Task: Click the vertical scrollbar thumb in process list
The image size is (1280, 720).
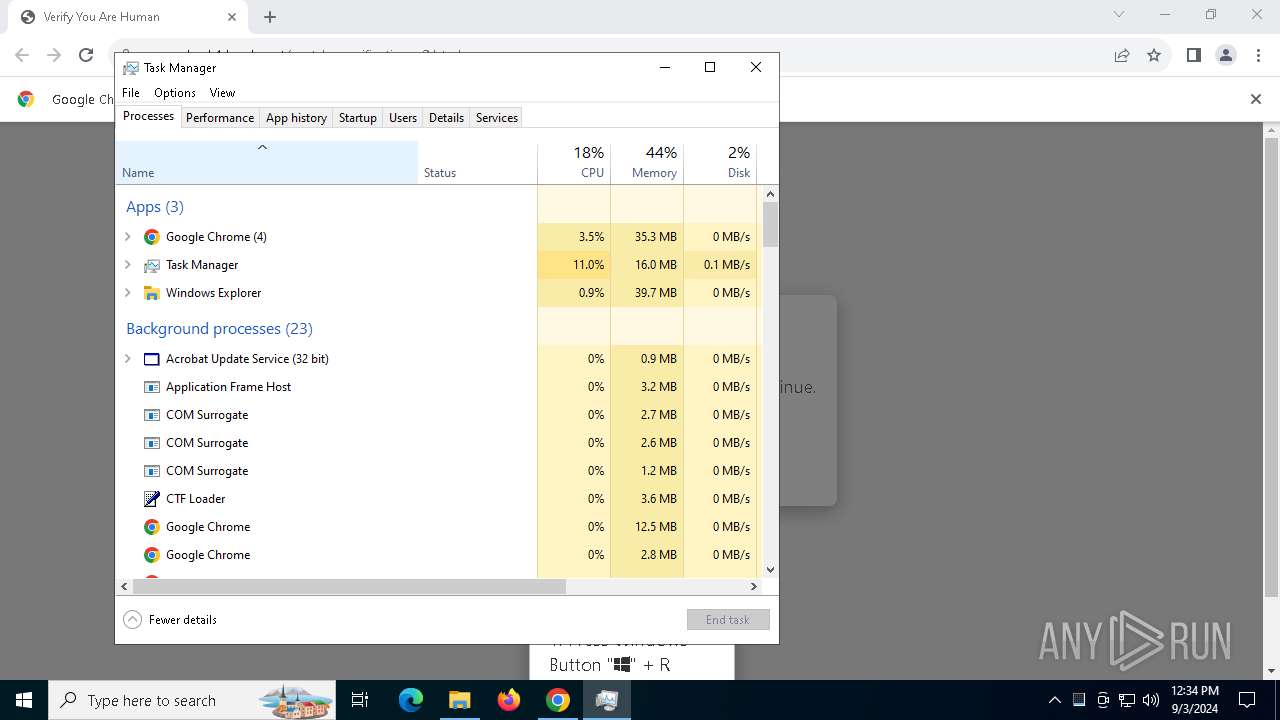Action: tap(770, 224)
